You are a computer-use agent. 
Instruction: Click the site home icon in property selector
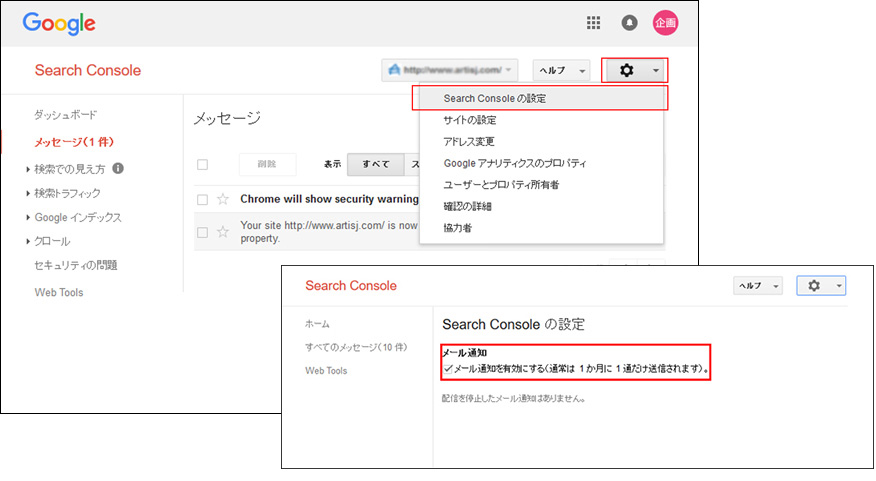394,70
